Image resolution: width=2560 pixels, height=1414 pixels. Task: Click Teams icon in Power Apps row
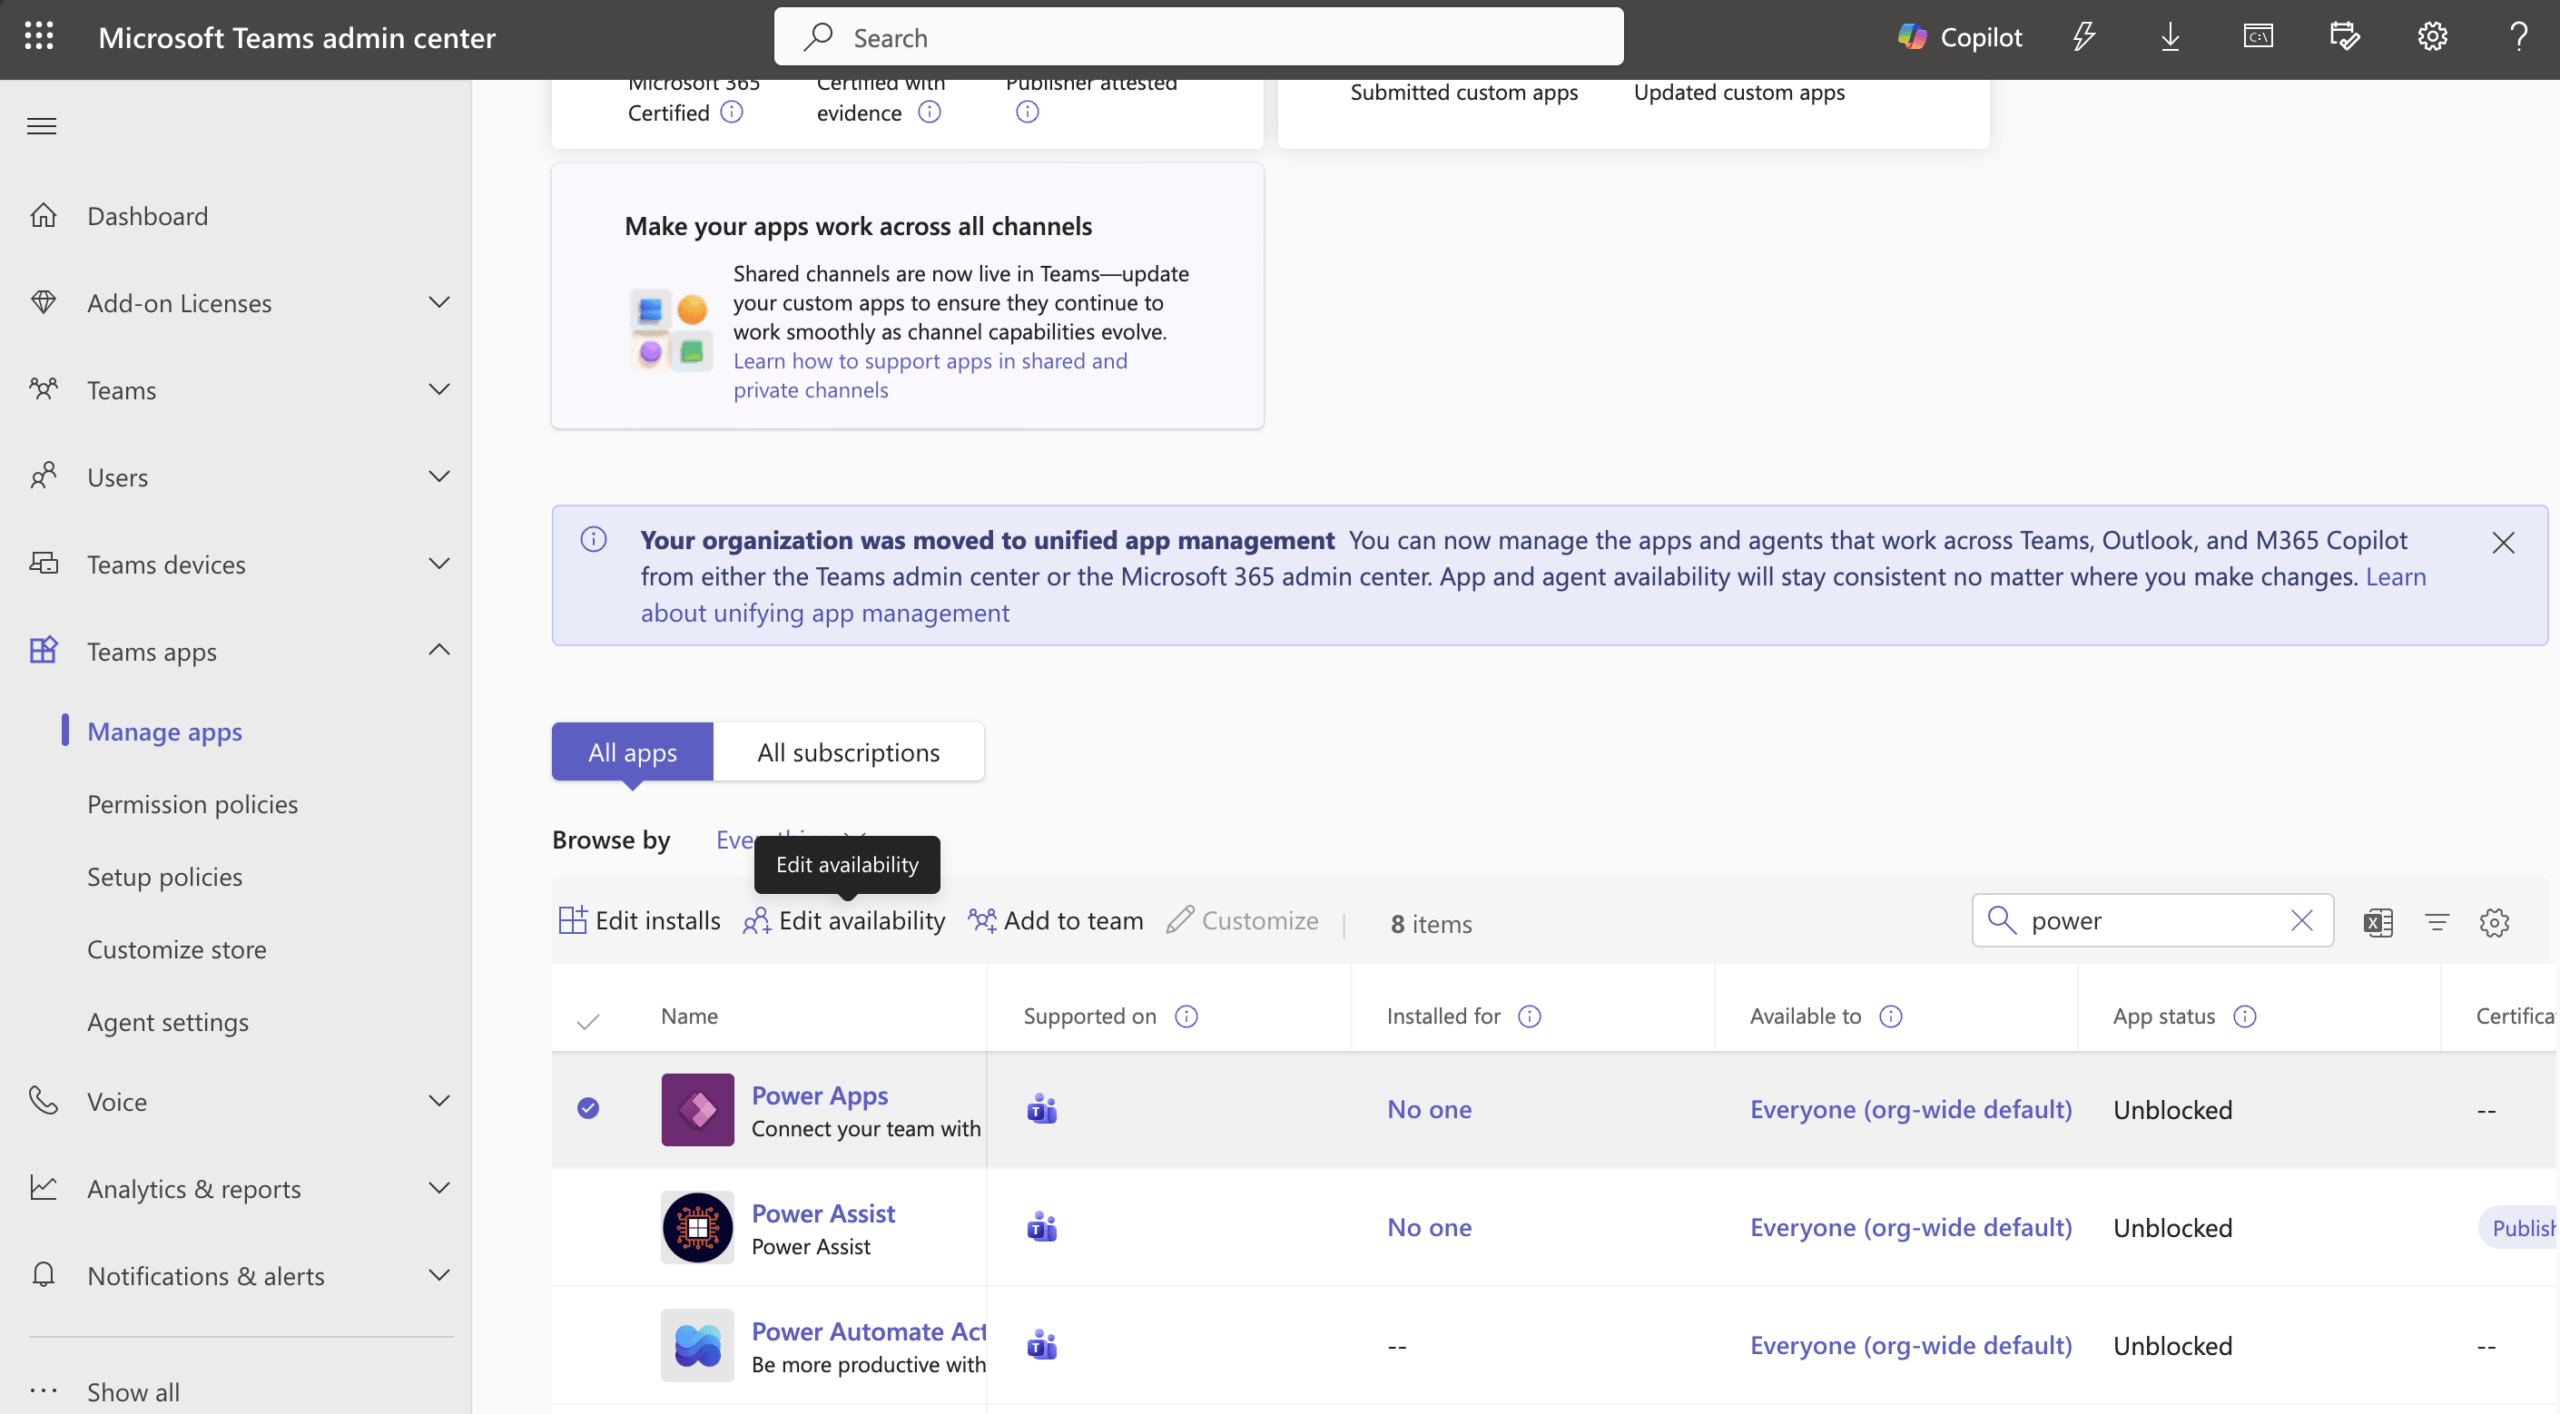tap(1042, 1109)
